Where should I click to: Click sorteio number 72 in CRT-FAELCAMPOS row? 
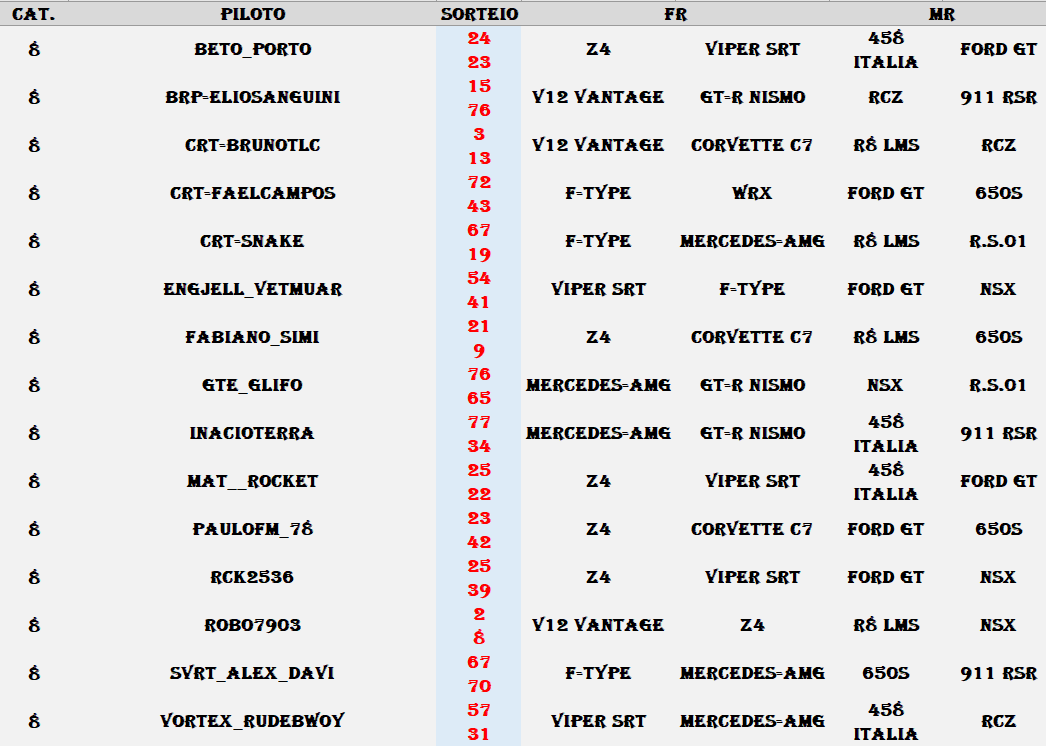(x=479, y=182)
